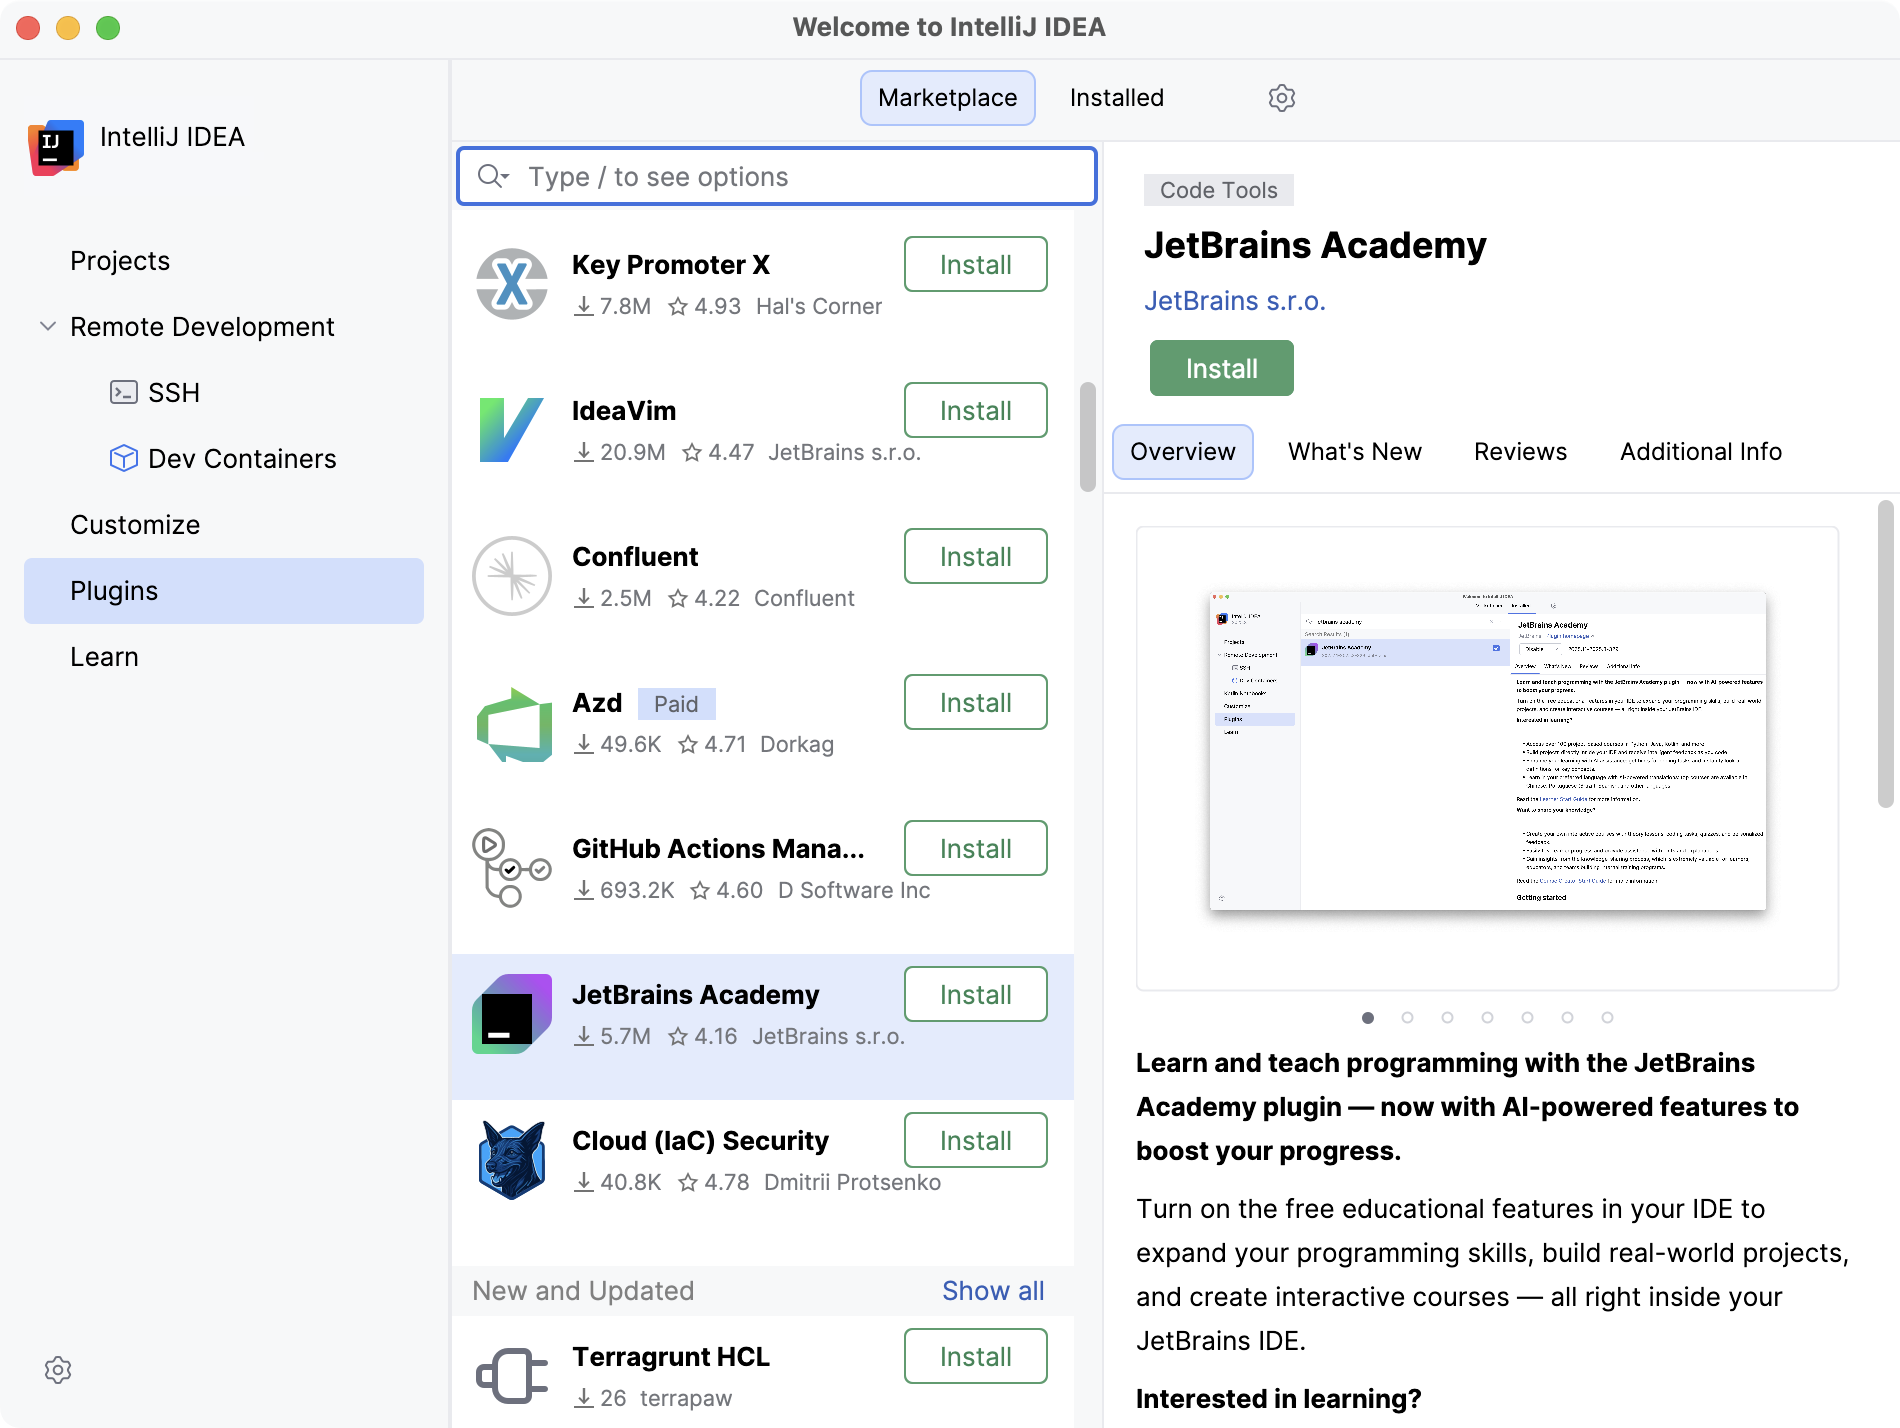Click the plugin list vertical scrollbar
This screenshot has width=1900, height=1428.
(1088, 437)
